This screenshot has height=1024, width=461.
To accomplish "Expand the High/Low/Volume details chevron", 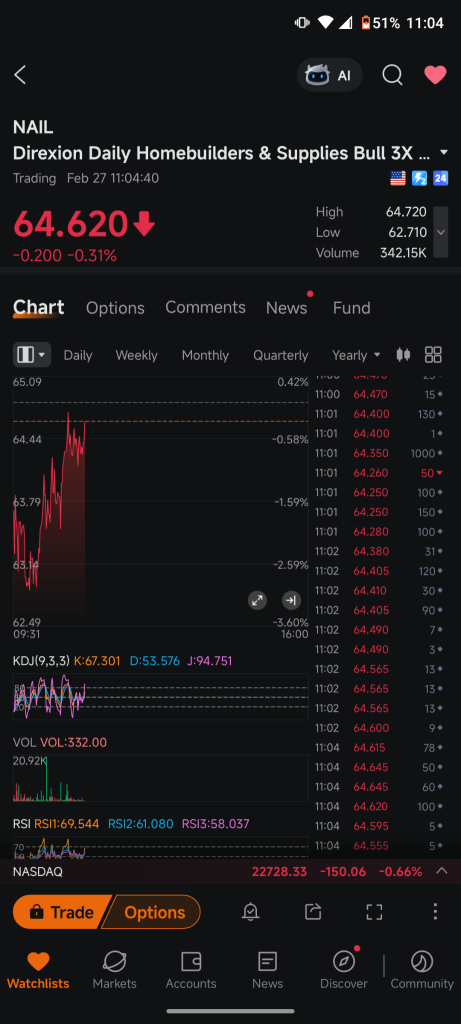I will coord(441,232).
